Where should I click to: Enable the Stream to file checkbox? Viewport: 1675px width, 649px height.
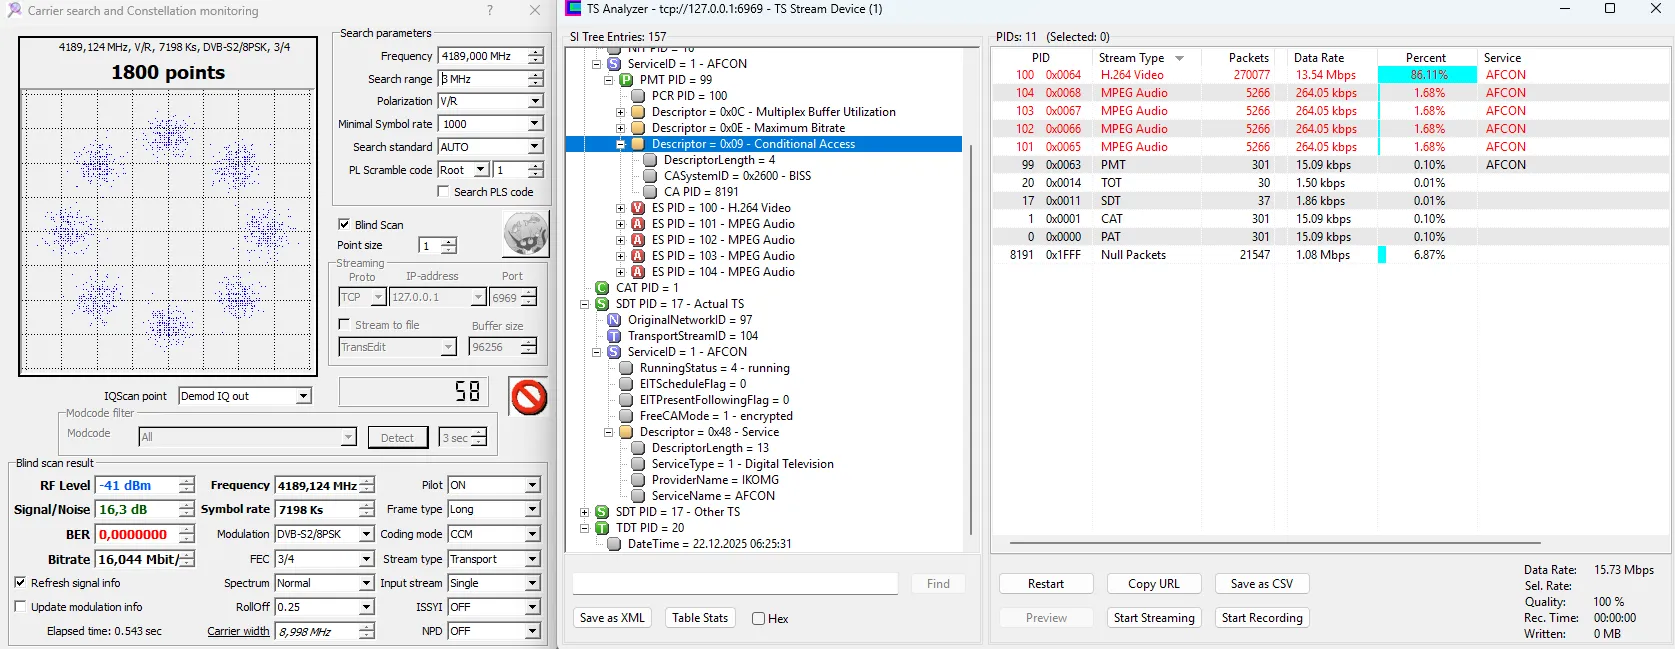[344, 325]
